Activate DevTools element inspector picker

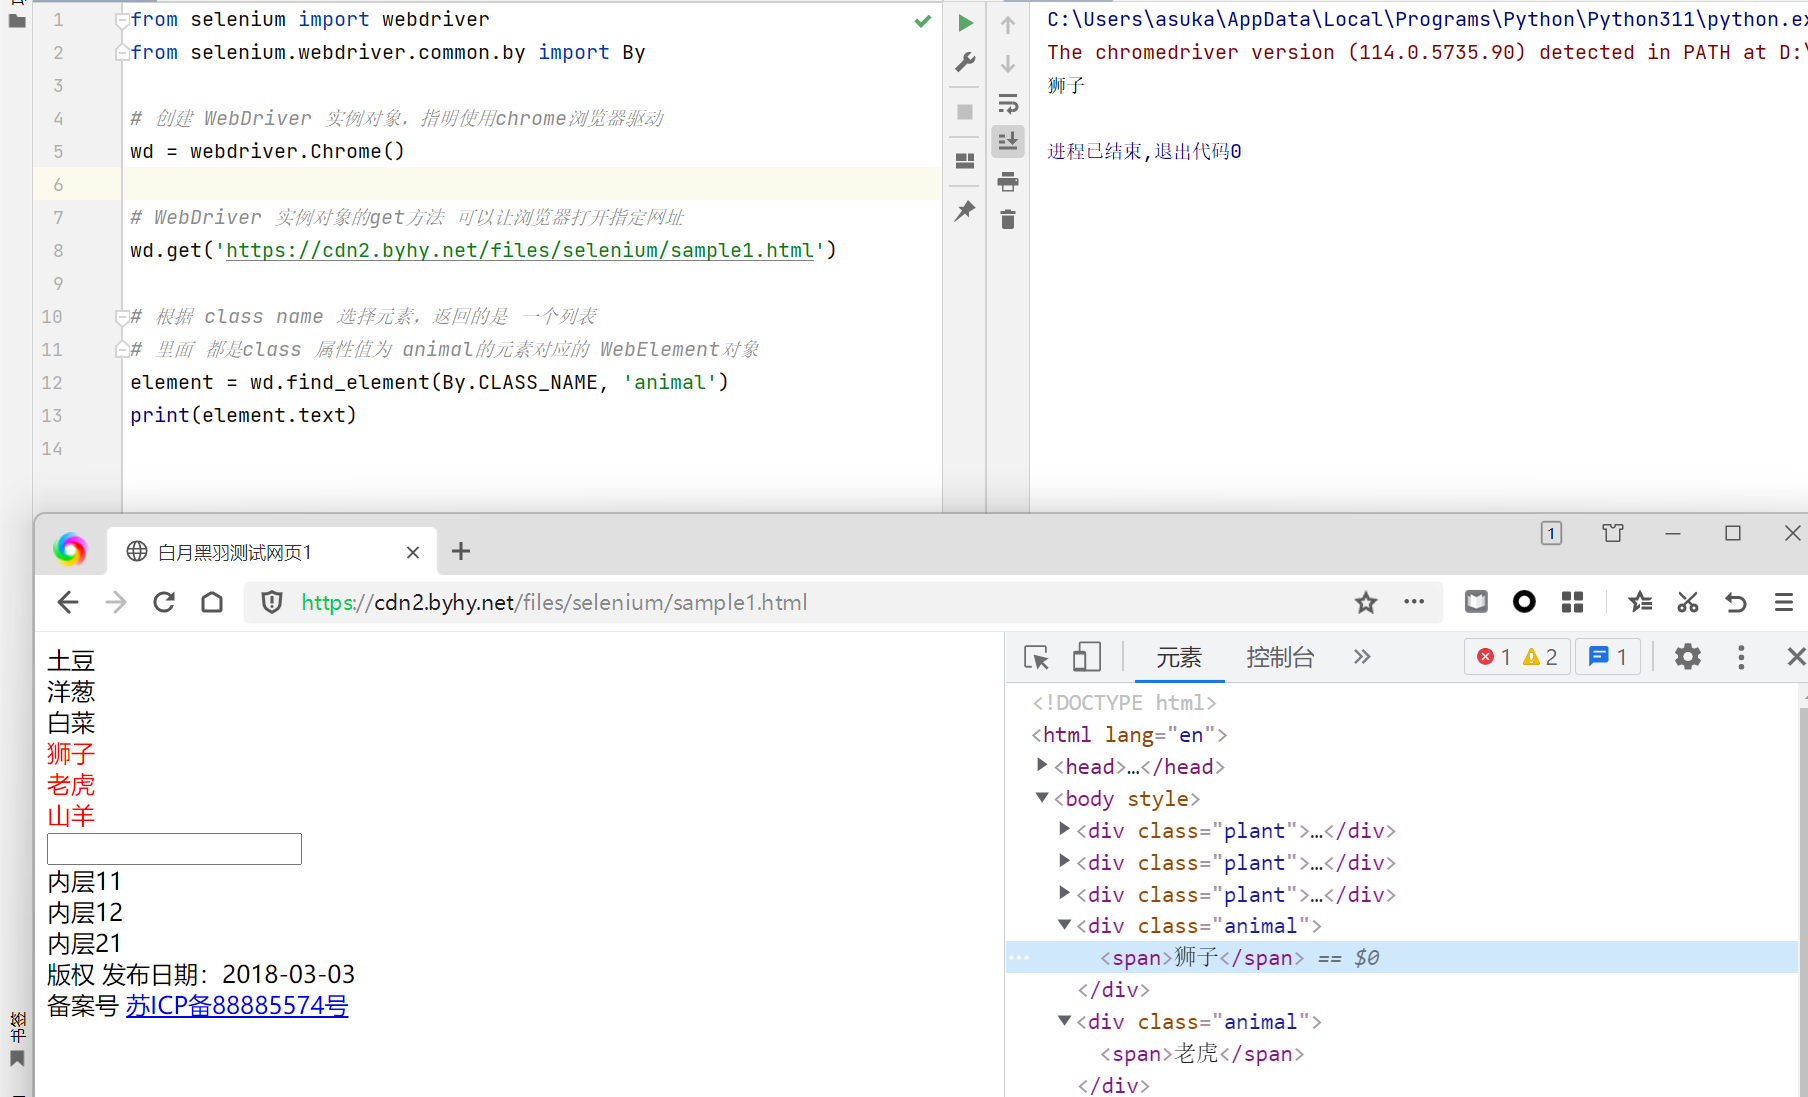tap(1037, 657)
